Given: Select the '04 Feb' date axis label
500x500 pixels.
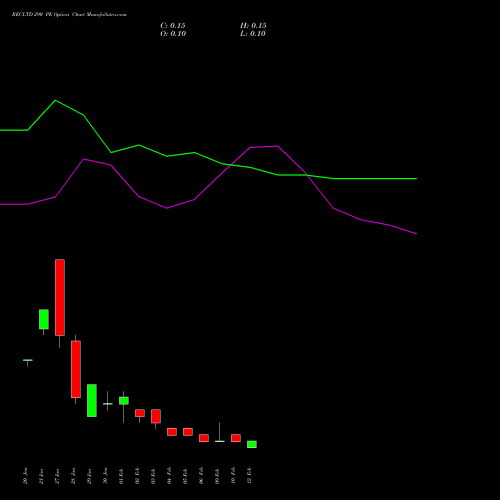Looking at the screenshot, I should click(x=169, y=476).
